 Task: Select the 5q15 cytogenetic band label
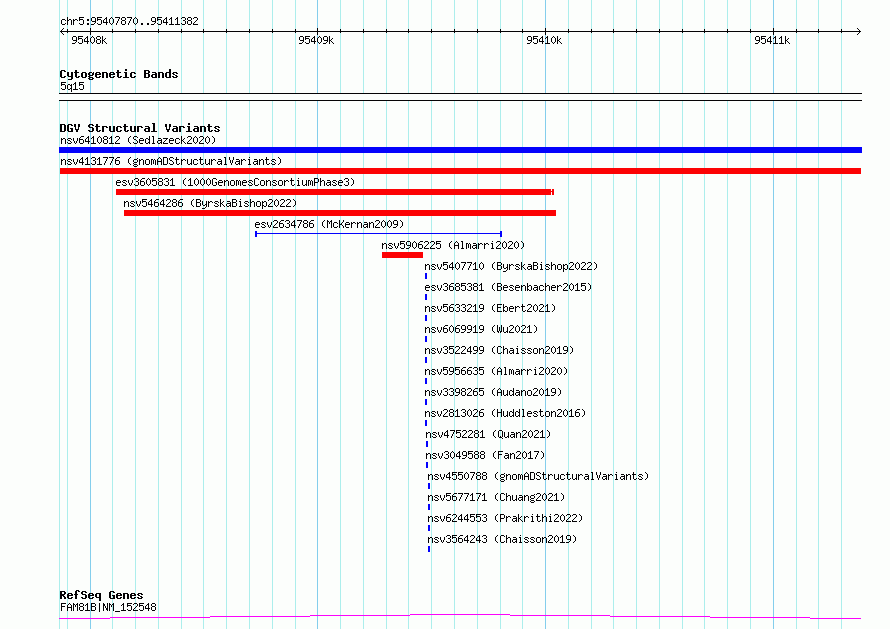(72, 86)
